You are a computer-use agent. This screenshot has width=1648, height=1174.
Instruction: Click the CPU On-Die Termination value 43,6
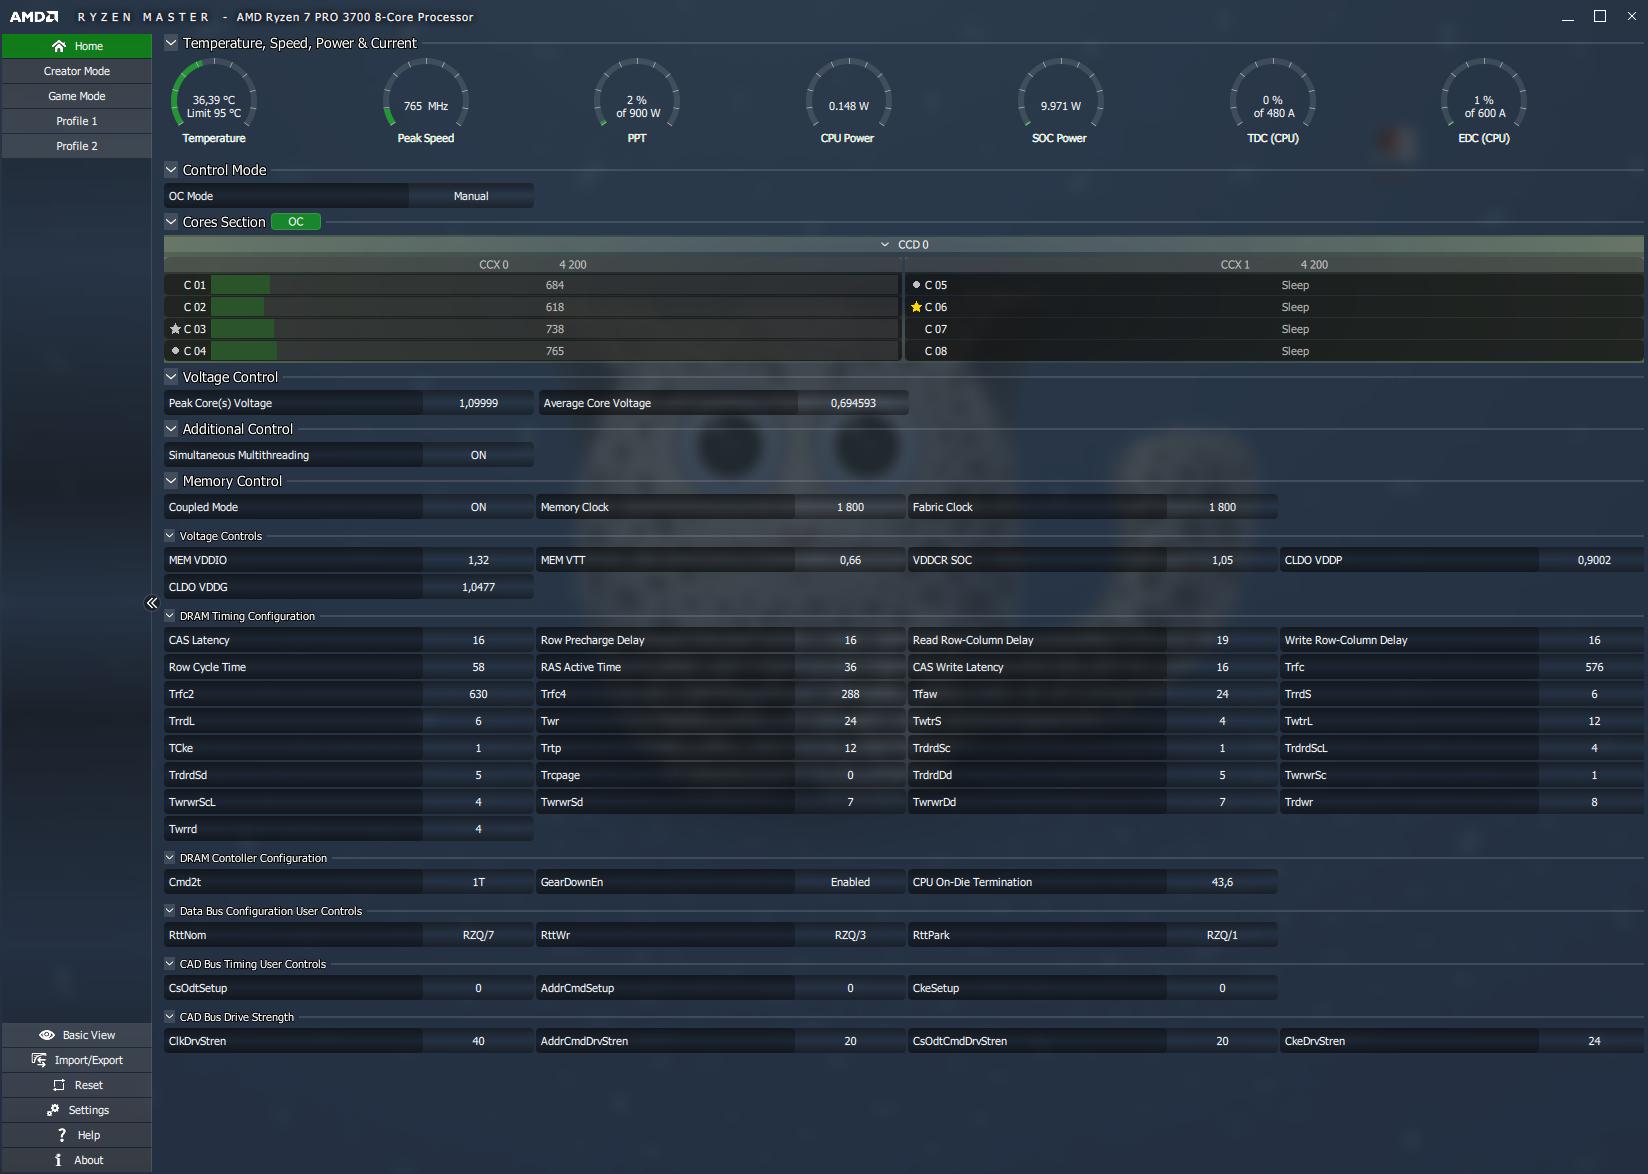point(1222,882)
